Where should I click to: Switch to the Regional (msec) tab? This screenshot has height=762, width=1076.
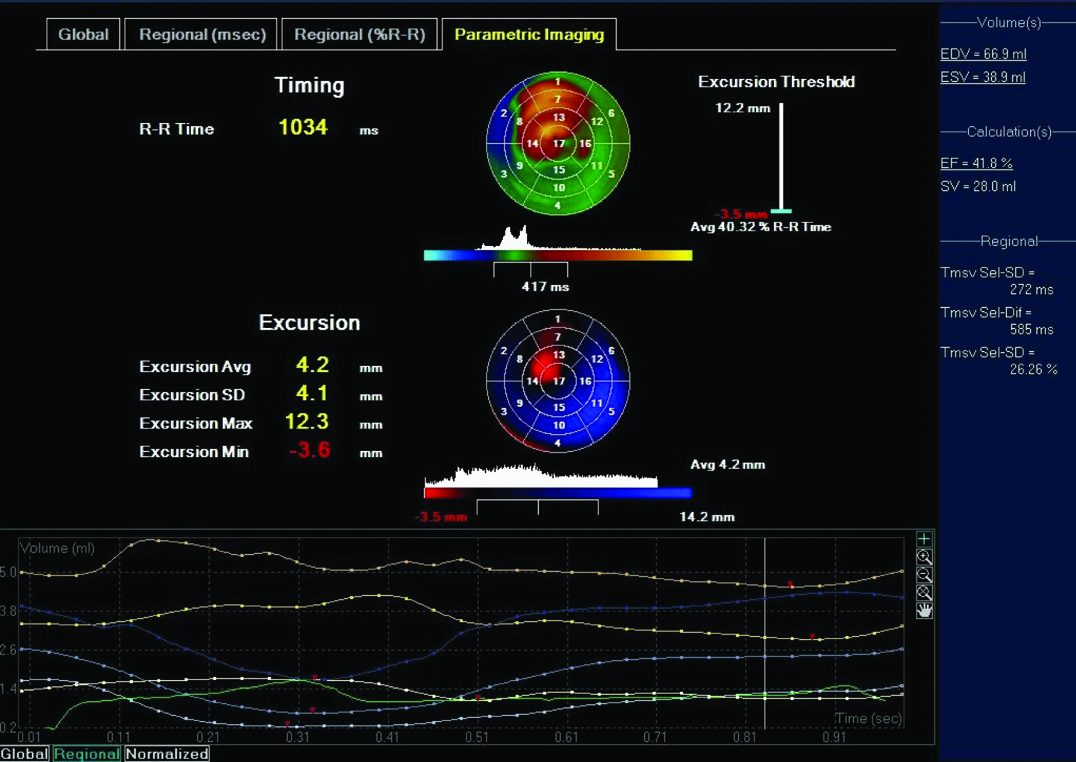tap(202, 34)
